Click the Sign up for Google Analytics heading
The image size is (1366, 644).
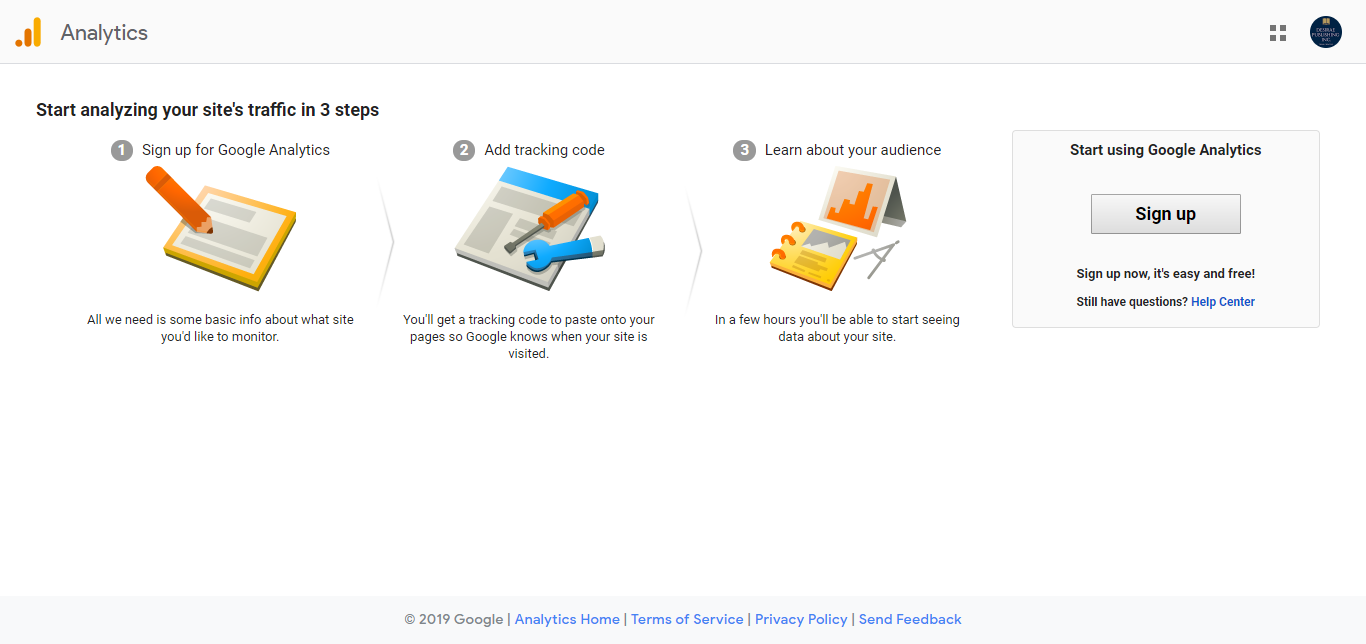(x=236, y=150)
